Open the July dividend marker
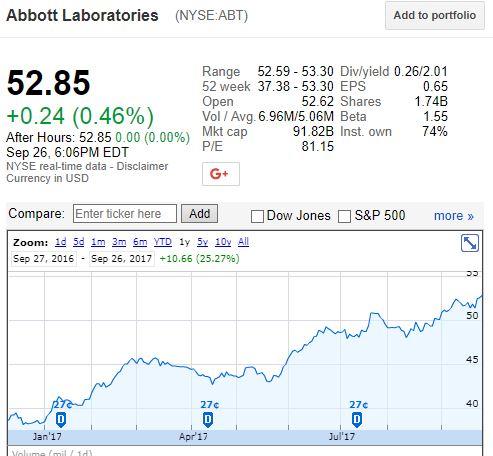Image resolution: width=493 pixels, height=456 pixels. point(357,419)
